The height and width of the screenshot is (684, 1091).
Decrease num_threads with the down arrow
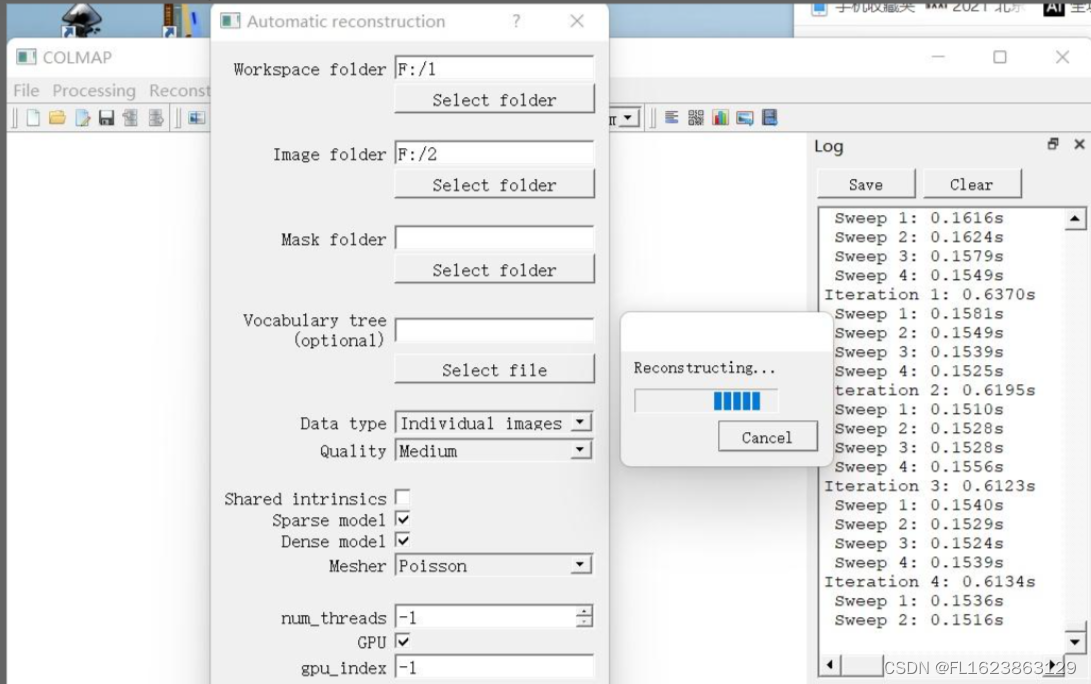pyautogui.click(x=584, y=621)
